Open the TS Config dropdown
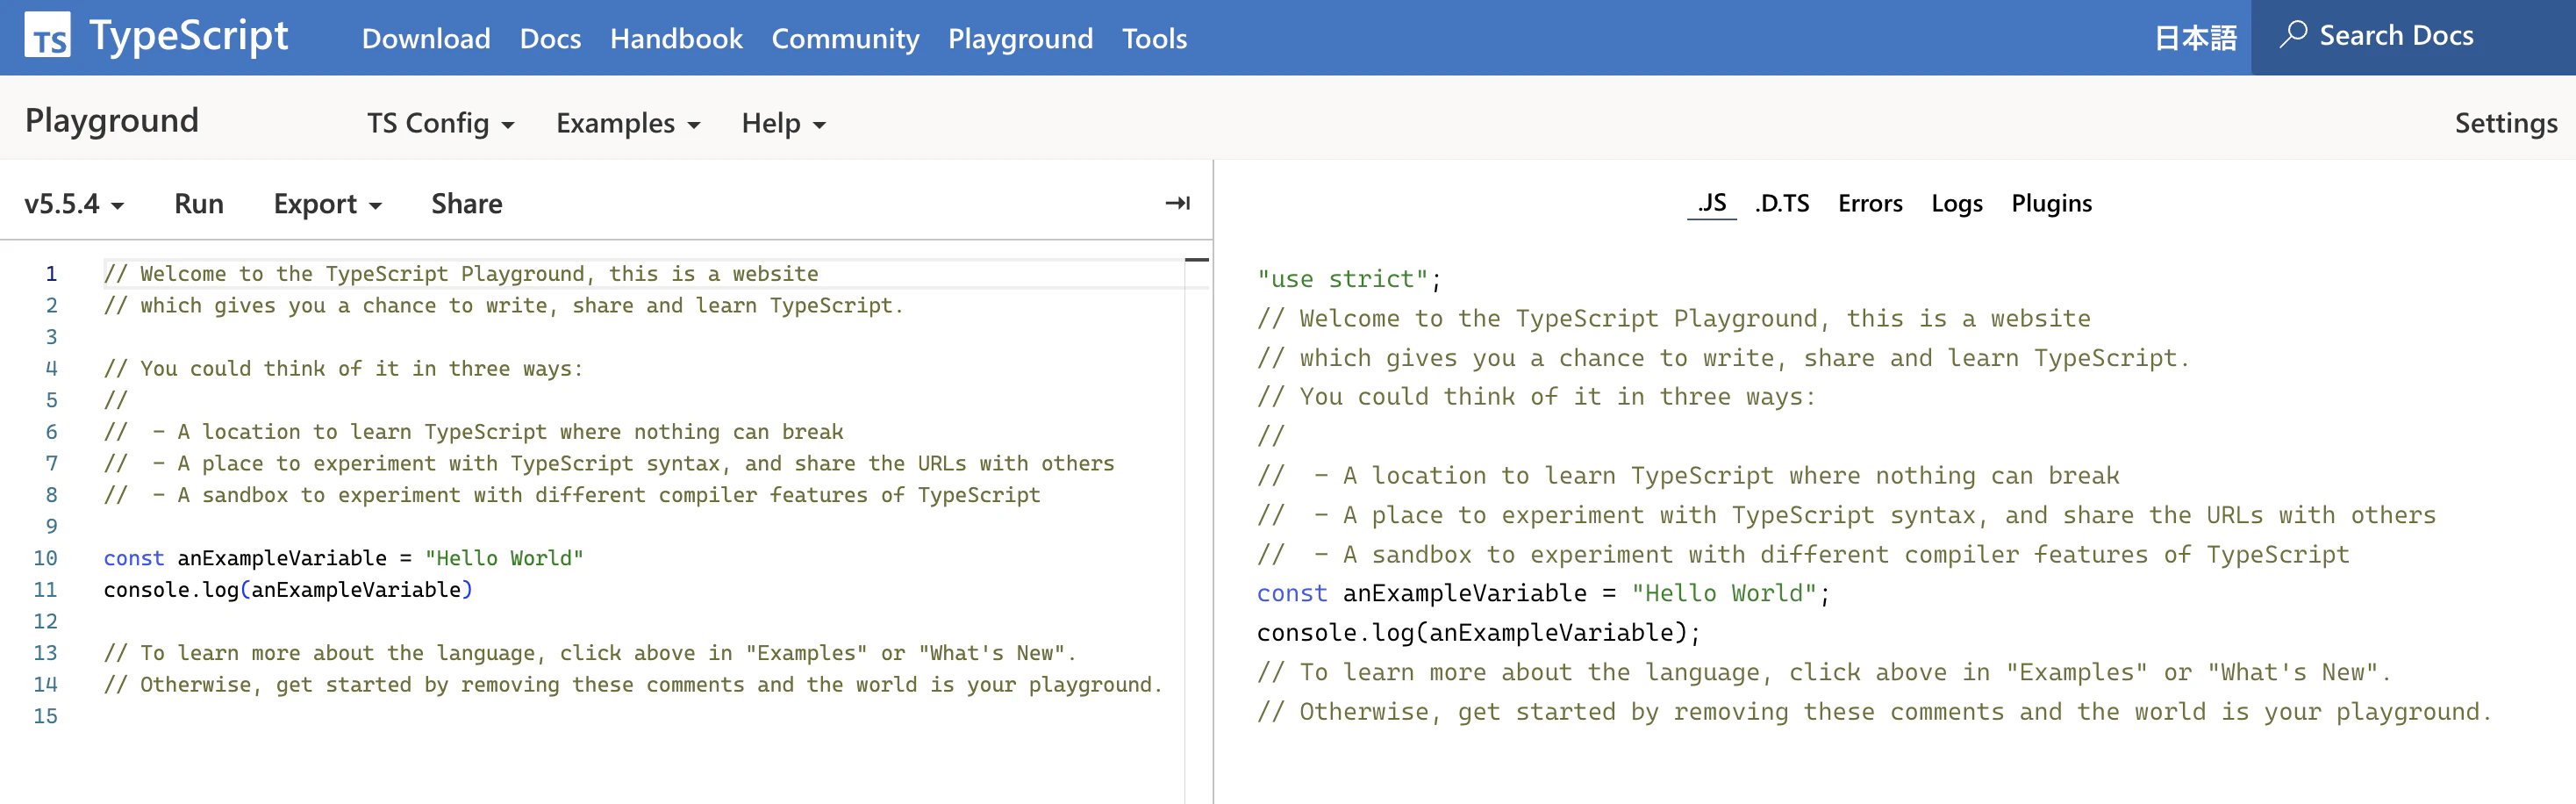The image size is (2576, 804). pyautogui.click(x=440, y=123)
